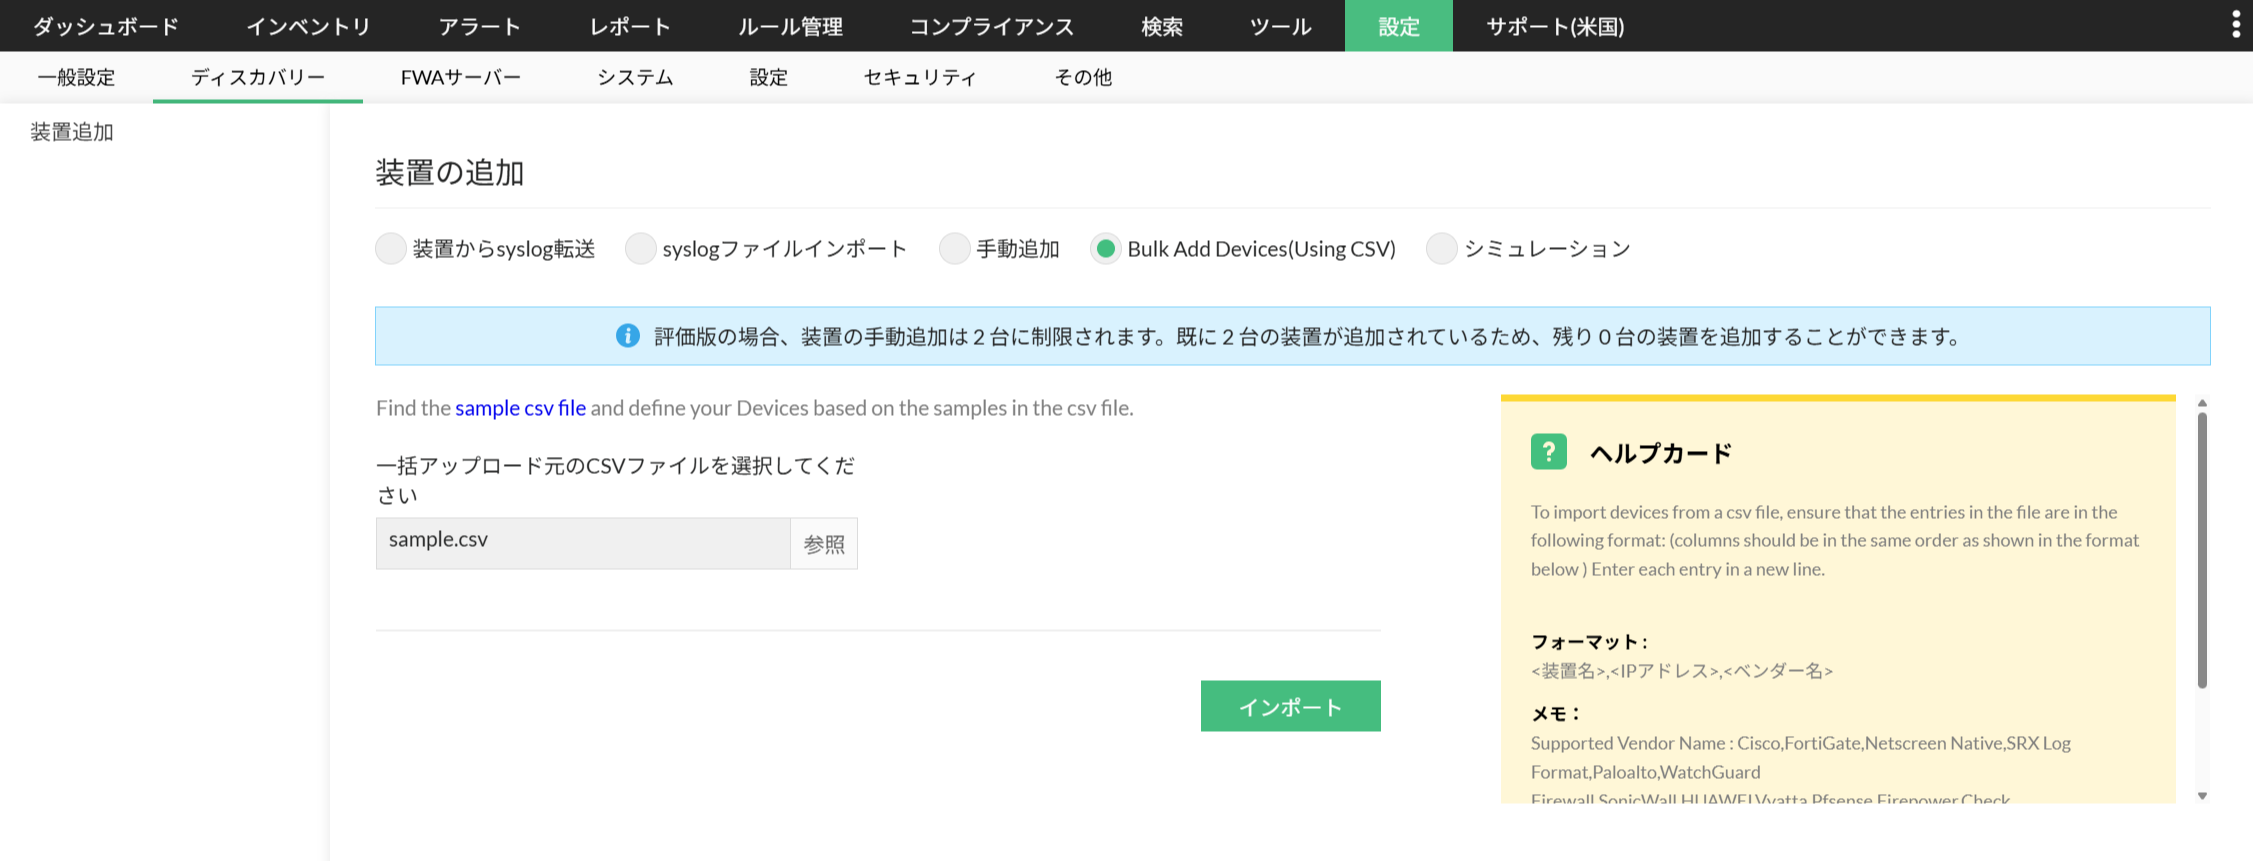Choose the シミュレーション radio option
The width and height of the screenshot is (2253, 861).
pyautogui.click(x=1441, y=249)
